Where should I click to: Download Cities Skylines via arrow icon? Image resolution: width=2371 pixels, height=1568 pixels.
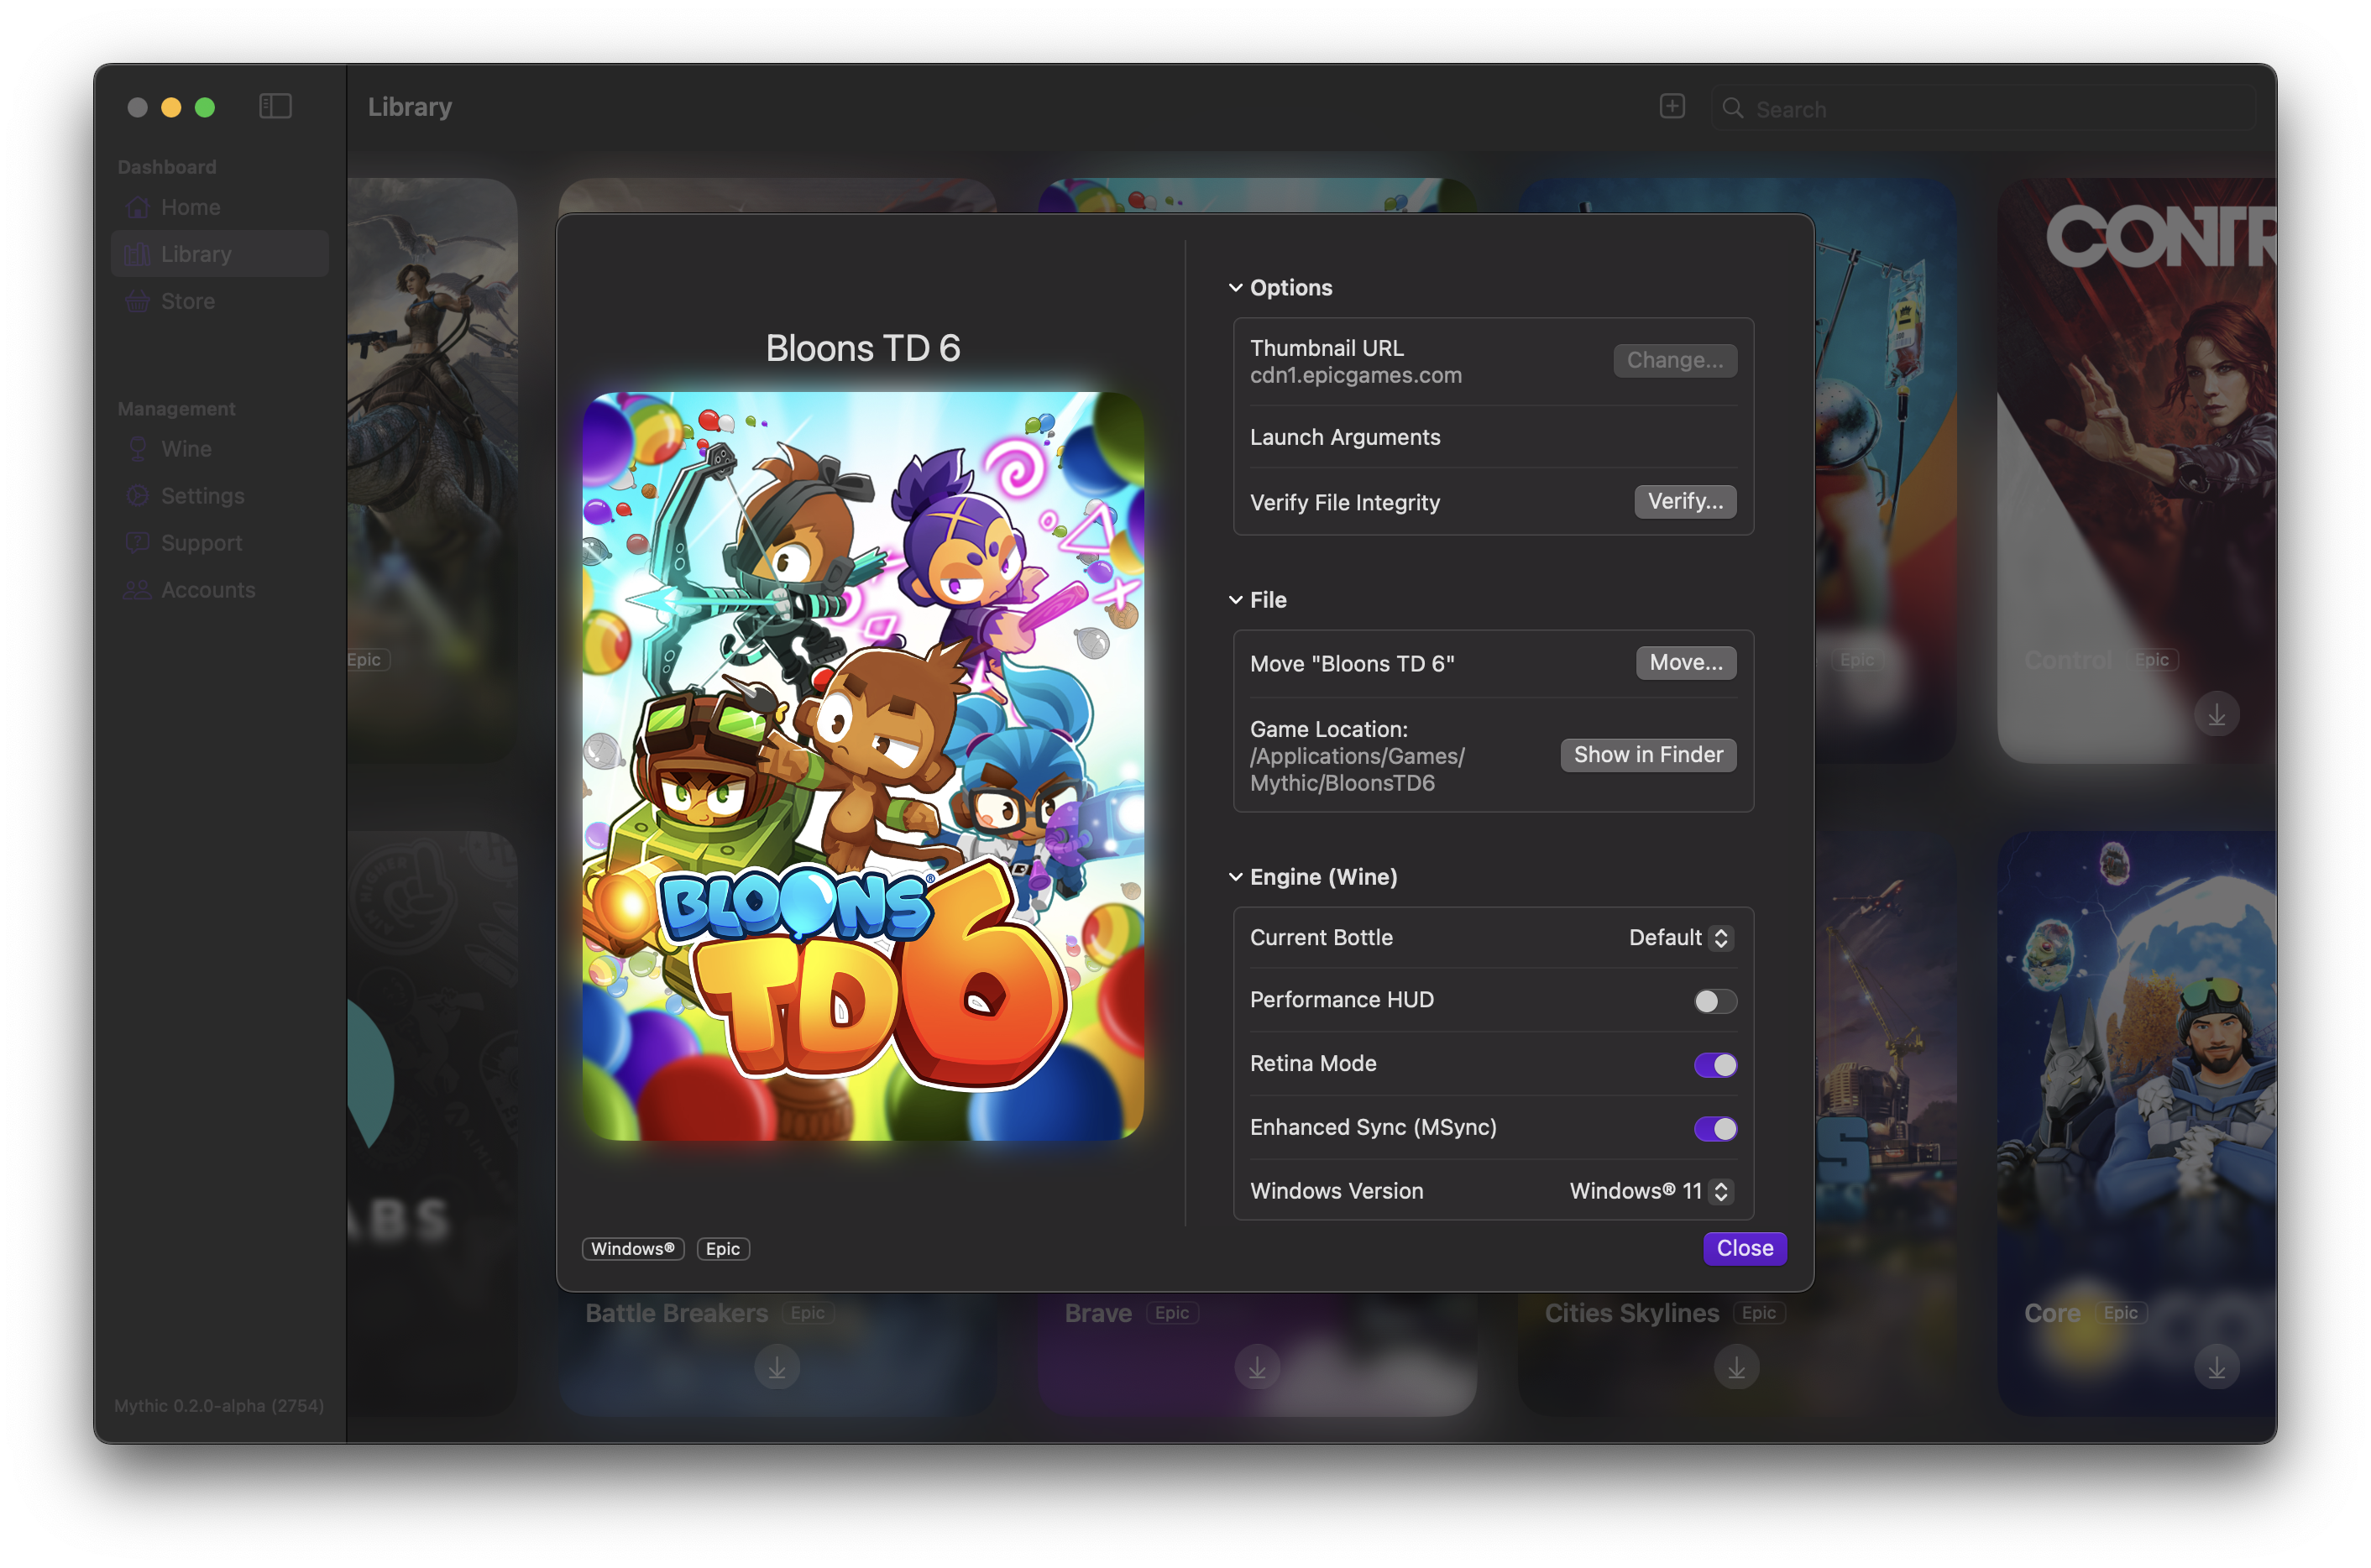click(x=1737, y=1367)
